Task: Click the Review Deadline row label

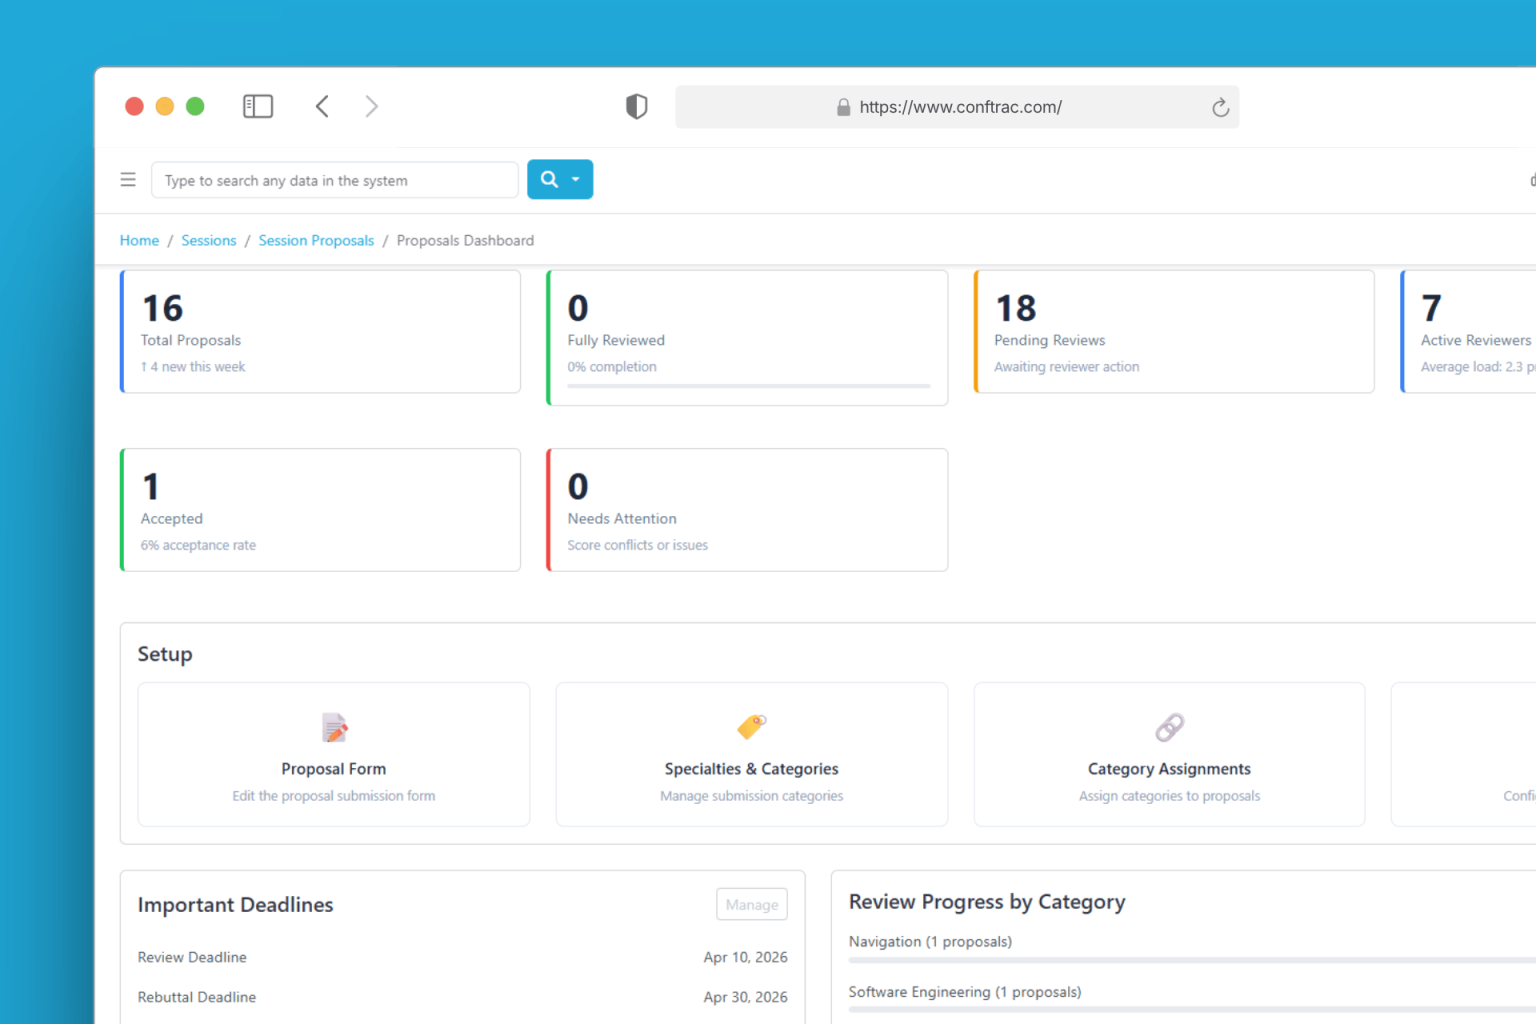Action: coord(192,957)
